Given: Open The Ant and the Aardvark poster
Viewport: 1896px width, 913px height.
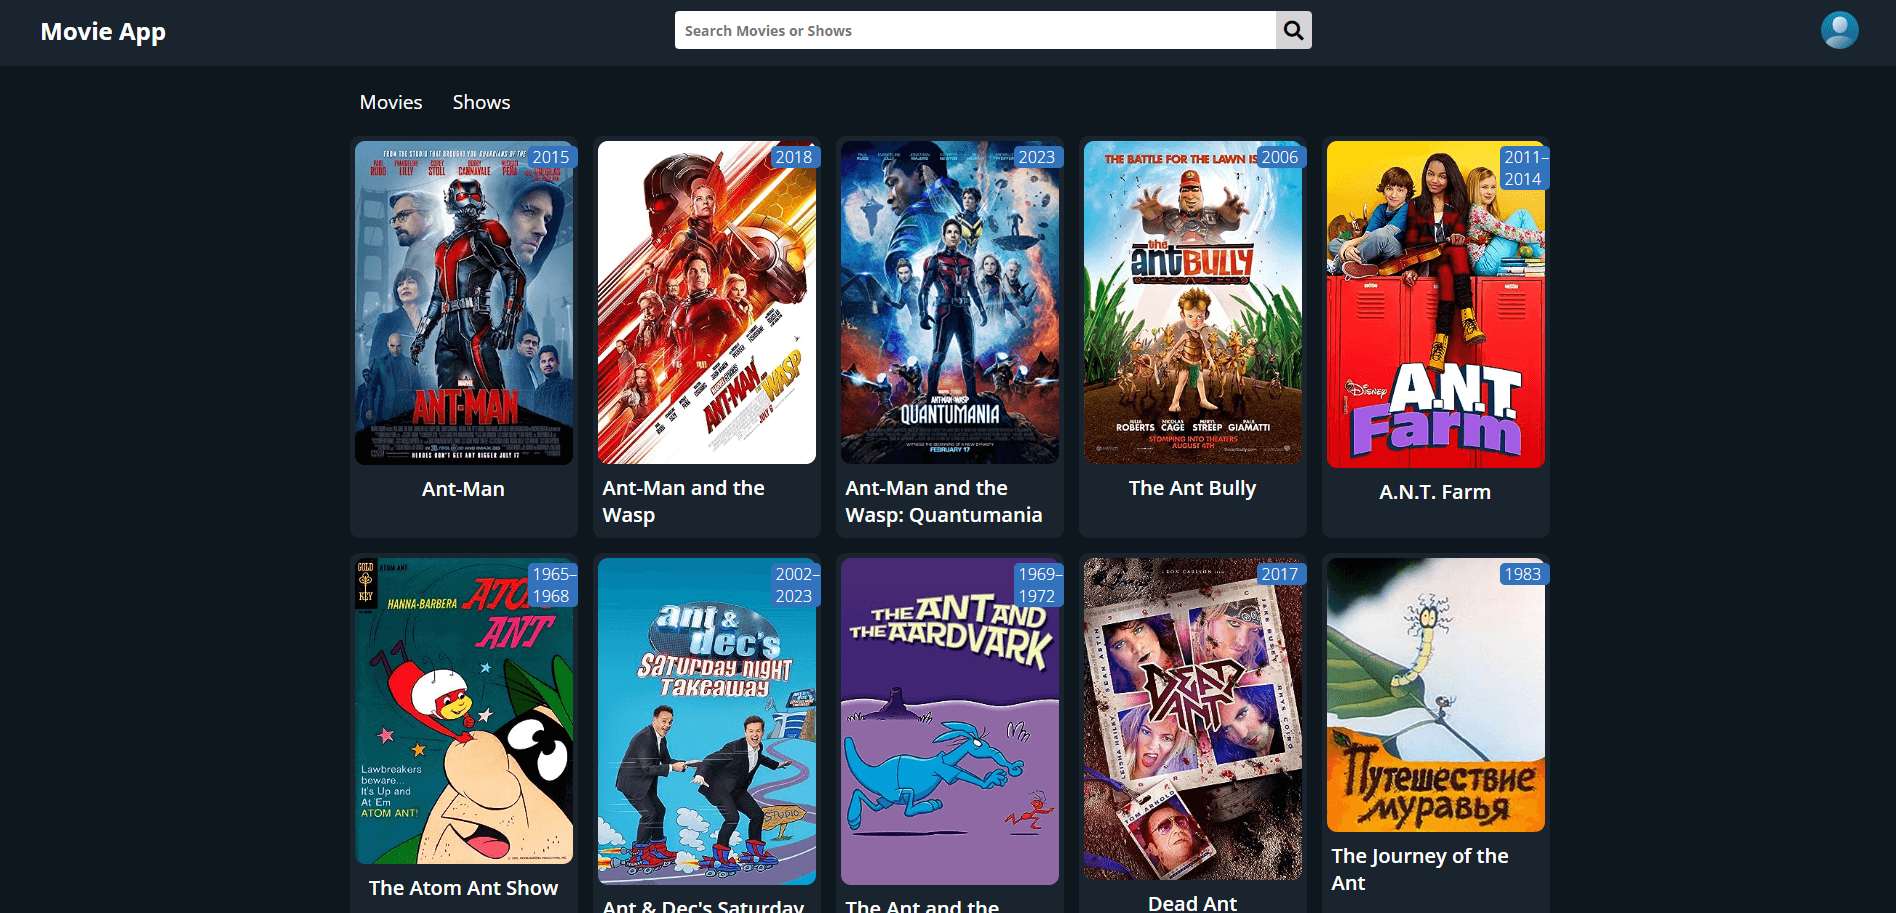Looking at the screenshot, I should tap(950, 721).
